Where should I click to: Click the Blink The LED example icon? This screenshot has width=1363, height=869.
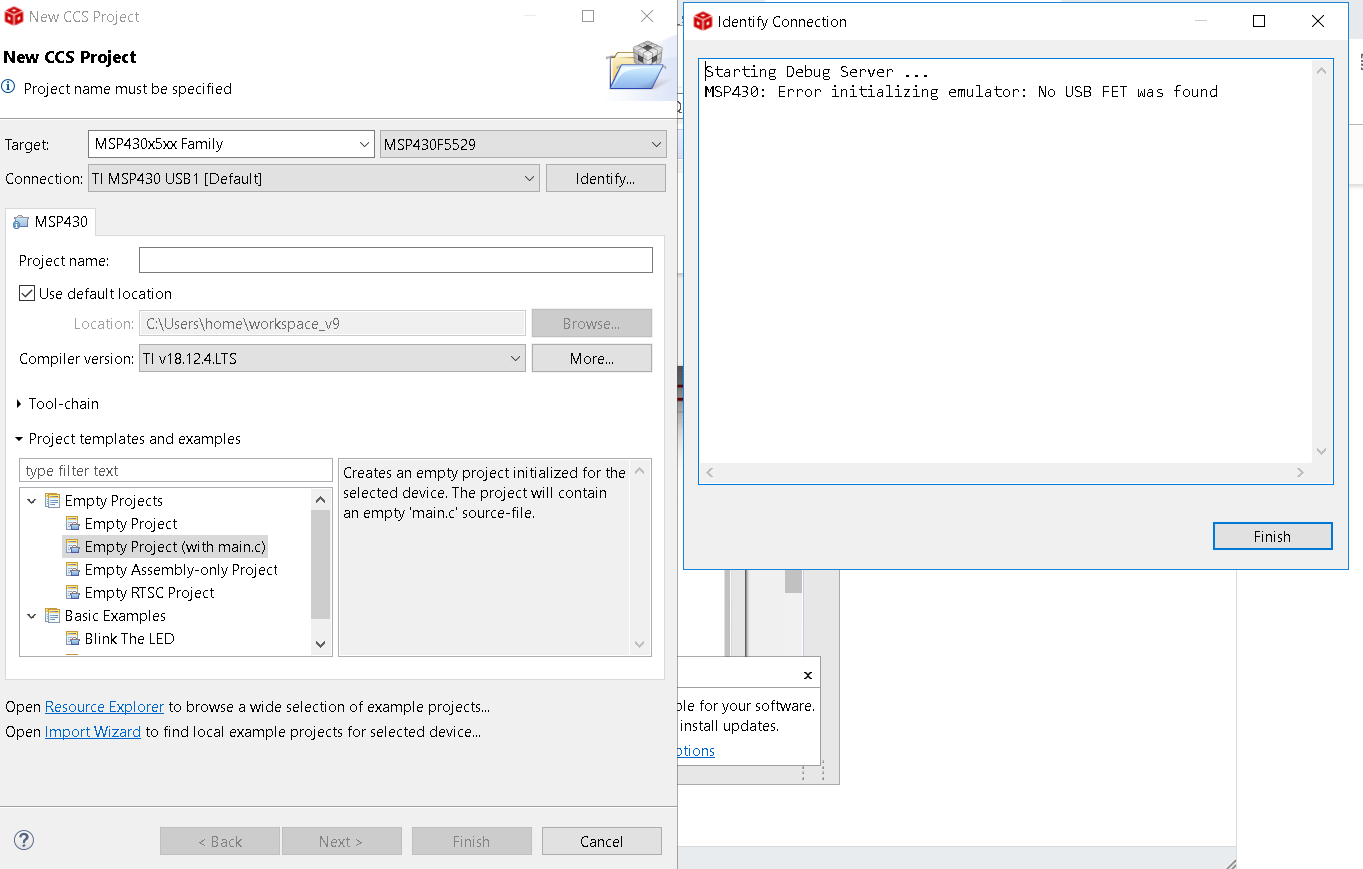[x=72, y=639]
